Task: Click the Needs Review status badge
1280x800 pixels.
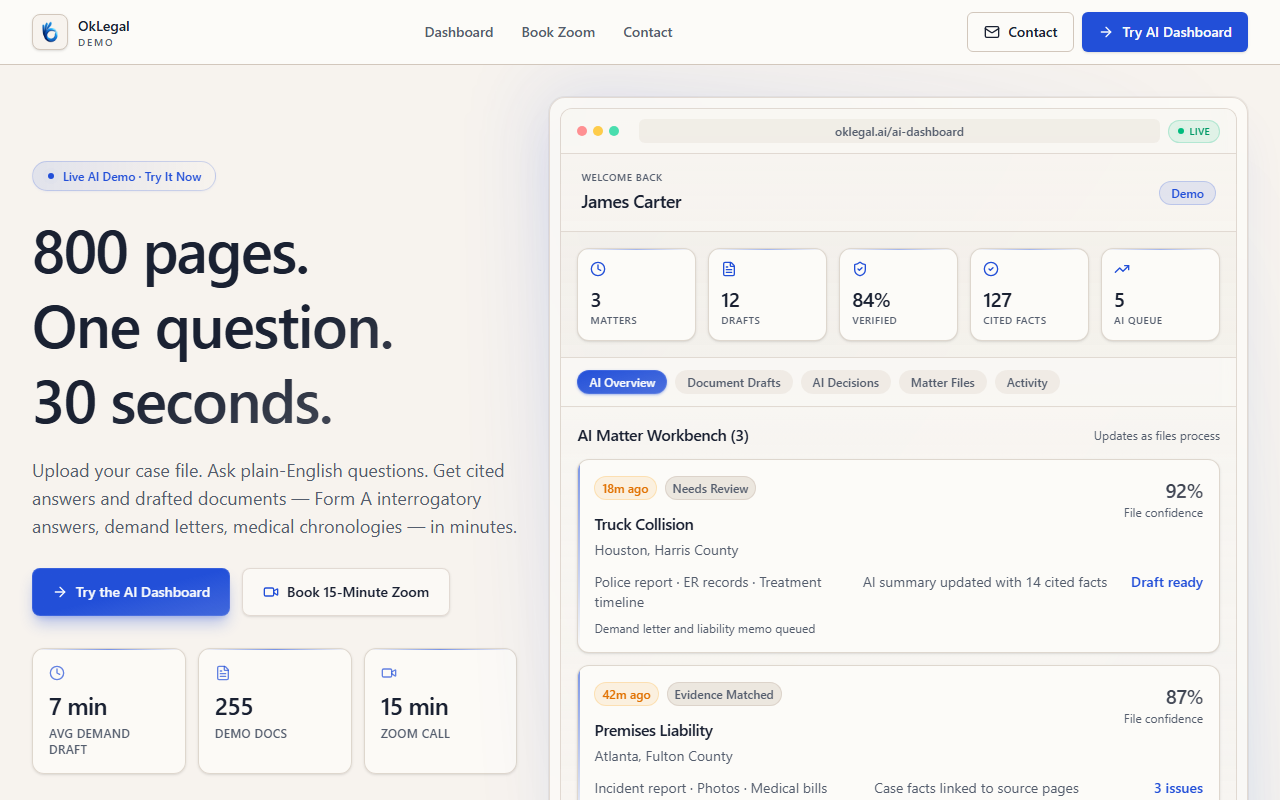Action: coord(710,488)
